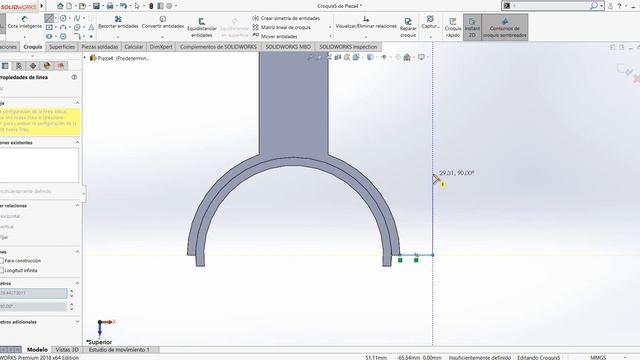Click the Rebuild traffic-light icon

click(x=151, y=6)
